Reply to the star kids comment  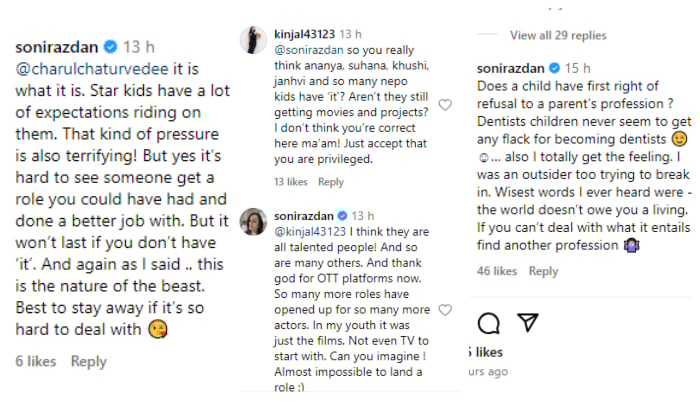(88, 361)
